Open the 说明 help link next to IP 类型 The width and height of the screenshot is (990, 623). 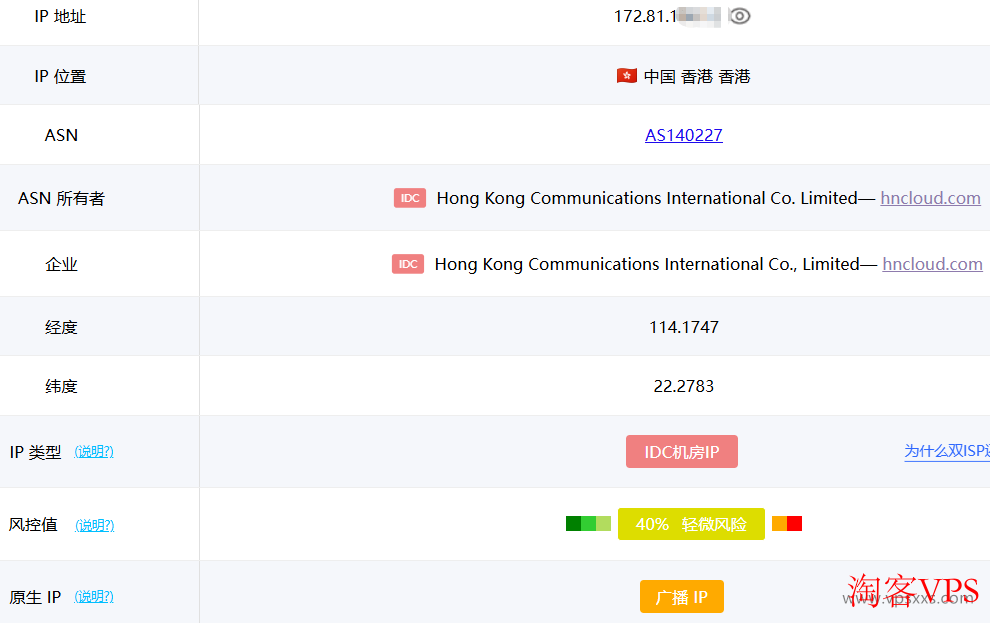[x=93, y=451]
